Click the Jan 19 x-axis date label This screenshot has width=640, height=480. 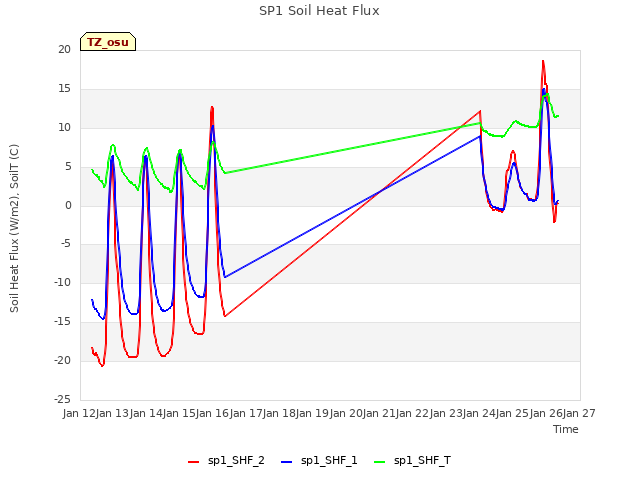[x=313, y=413]
